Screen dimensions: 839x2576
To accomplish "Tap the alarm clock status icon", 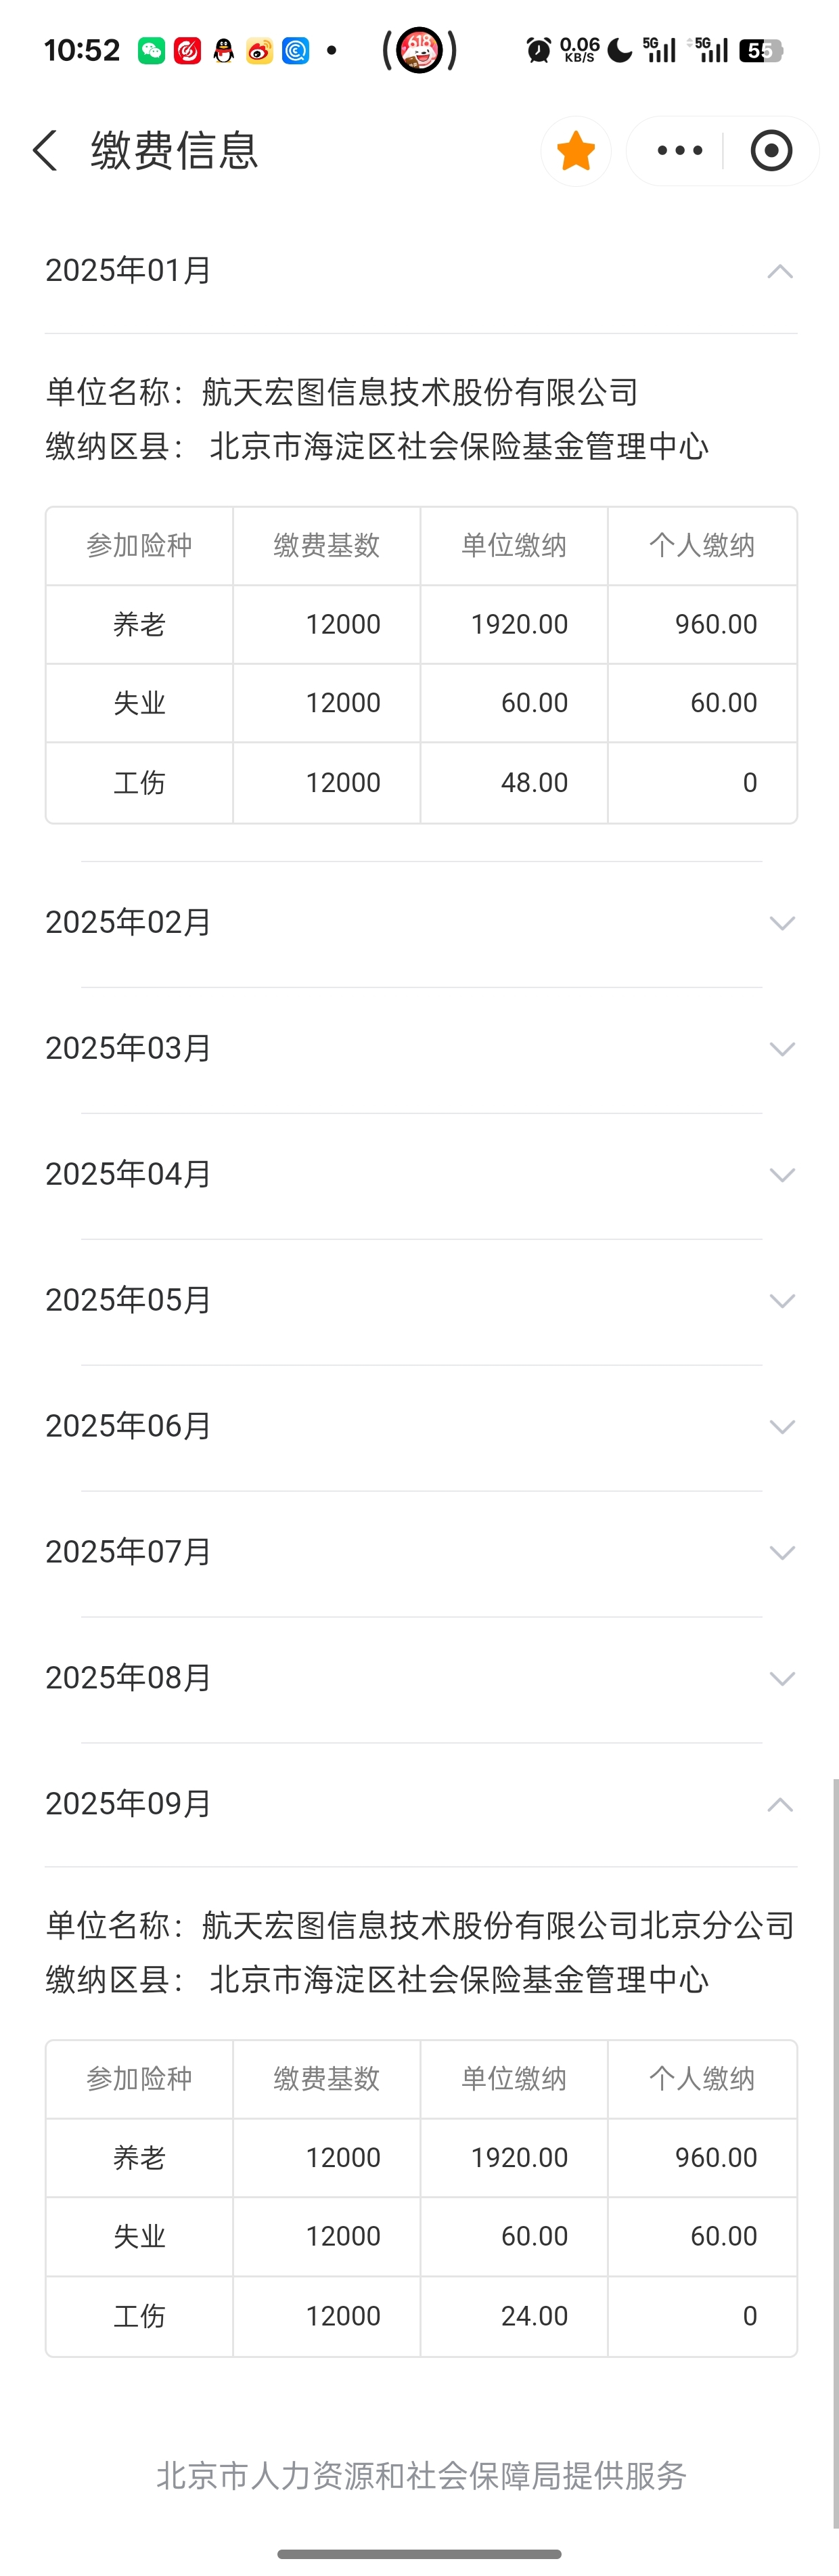I will tap(538, 50).
